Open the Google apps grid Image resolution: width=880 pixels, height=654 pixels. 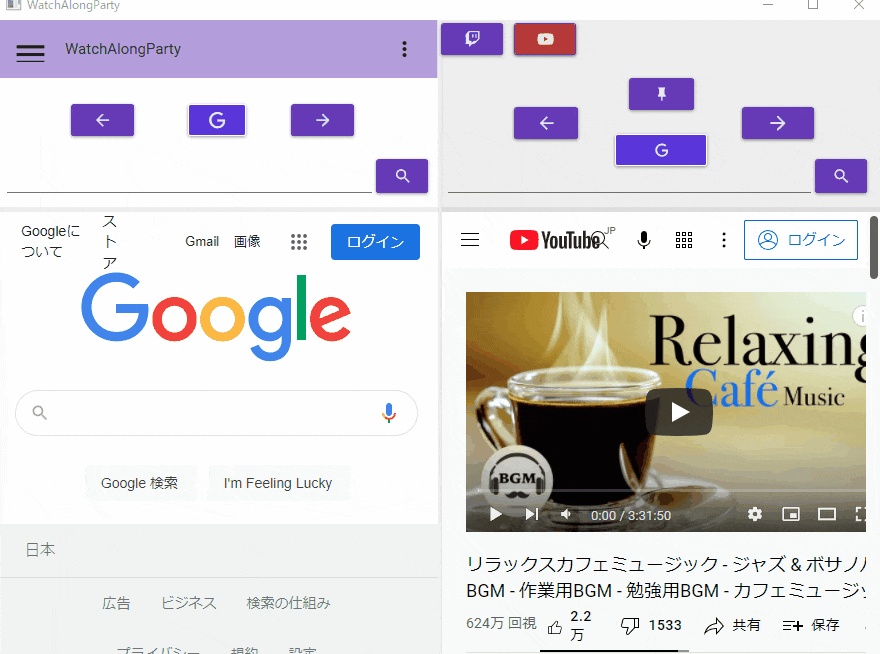coord(299,242)
